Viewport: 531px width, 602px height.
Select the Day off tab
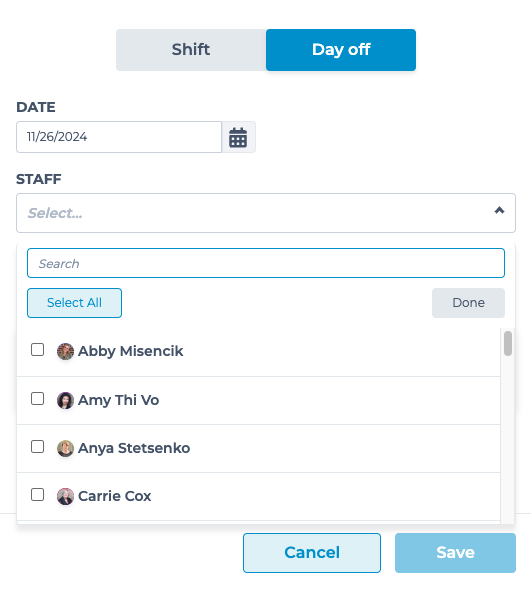coord(341,50)
